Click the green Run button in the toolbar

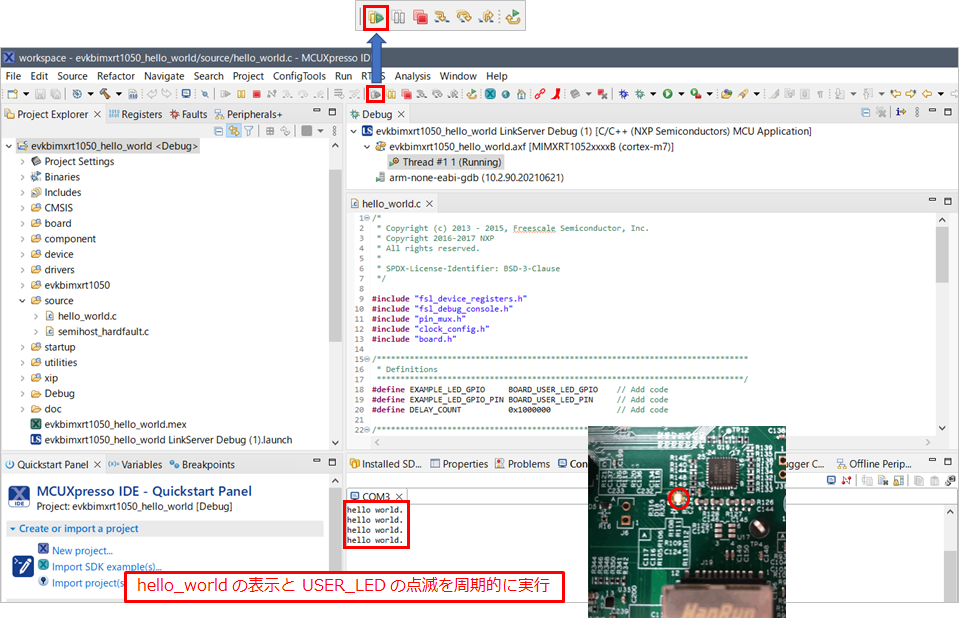(x=667, y=94)
